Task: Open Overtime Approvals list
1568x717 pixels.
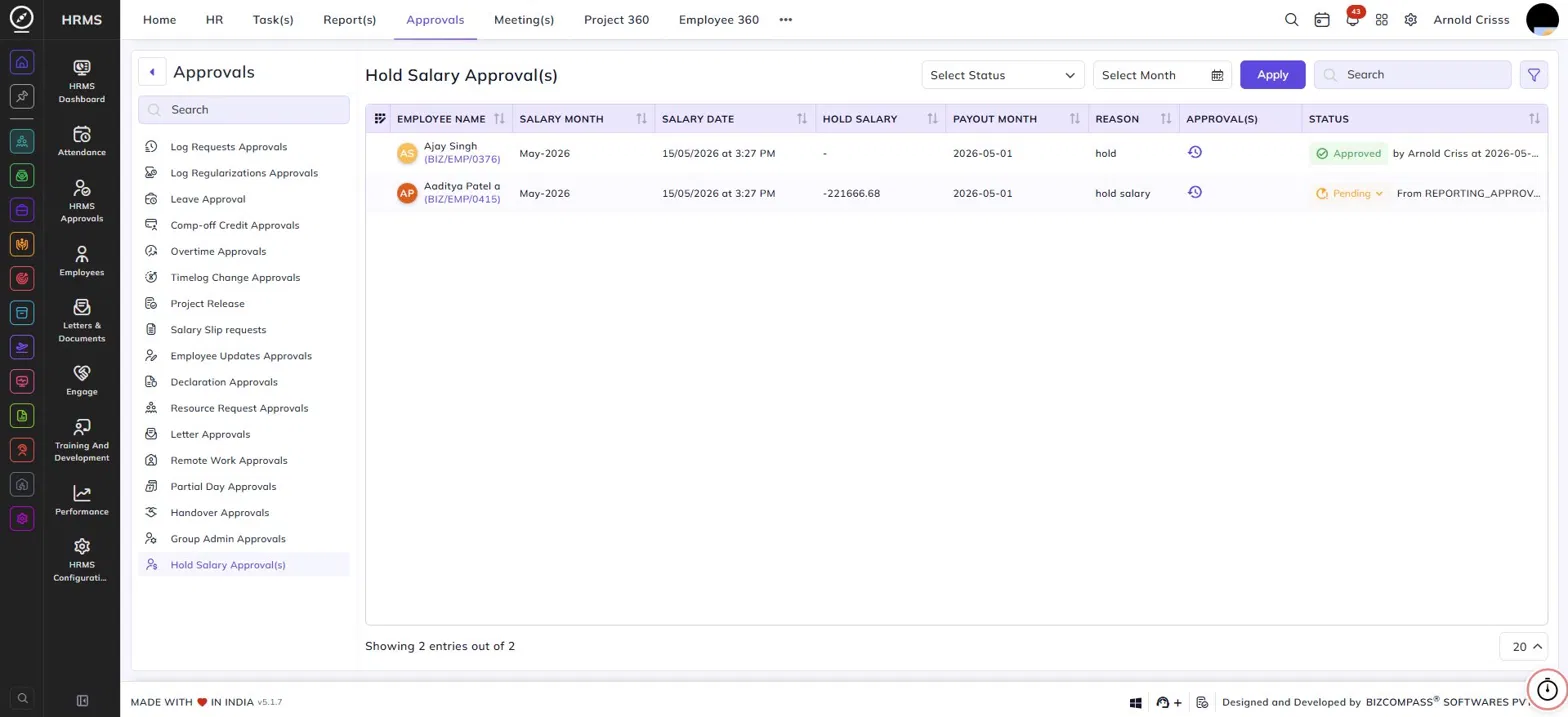Action: (244, 251)
